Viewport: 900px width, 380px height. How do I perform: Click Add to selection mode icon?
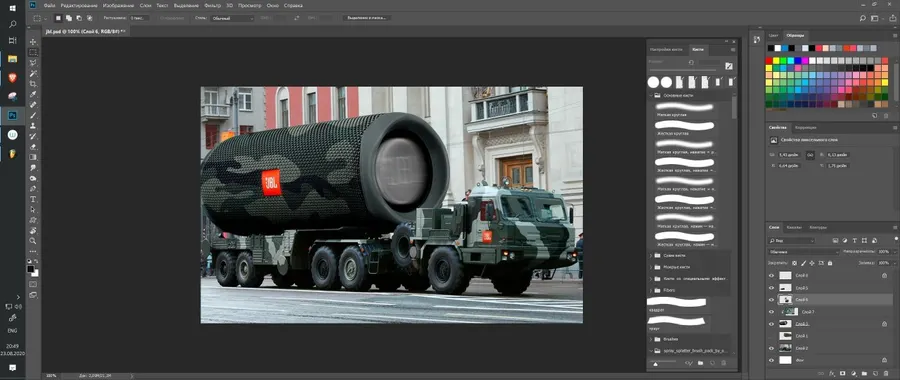[69, 18]
